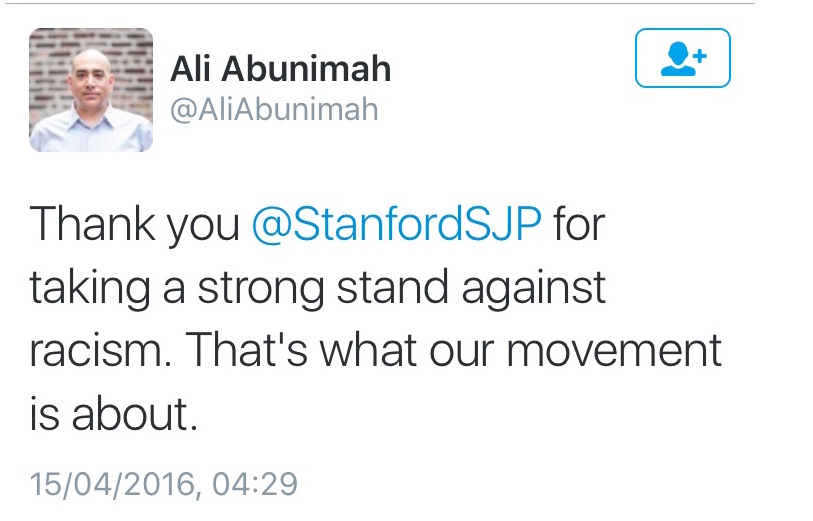Click the person silhouette follow icon
The image size is (813, 521).
[x=678, y=60]
